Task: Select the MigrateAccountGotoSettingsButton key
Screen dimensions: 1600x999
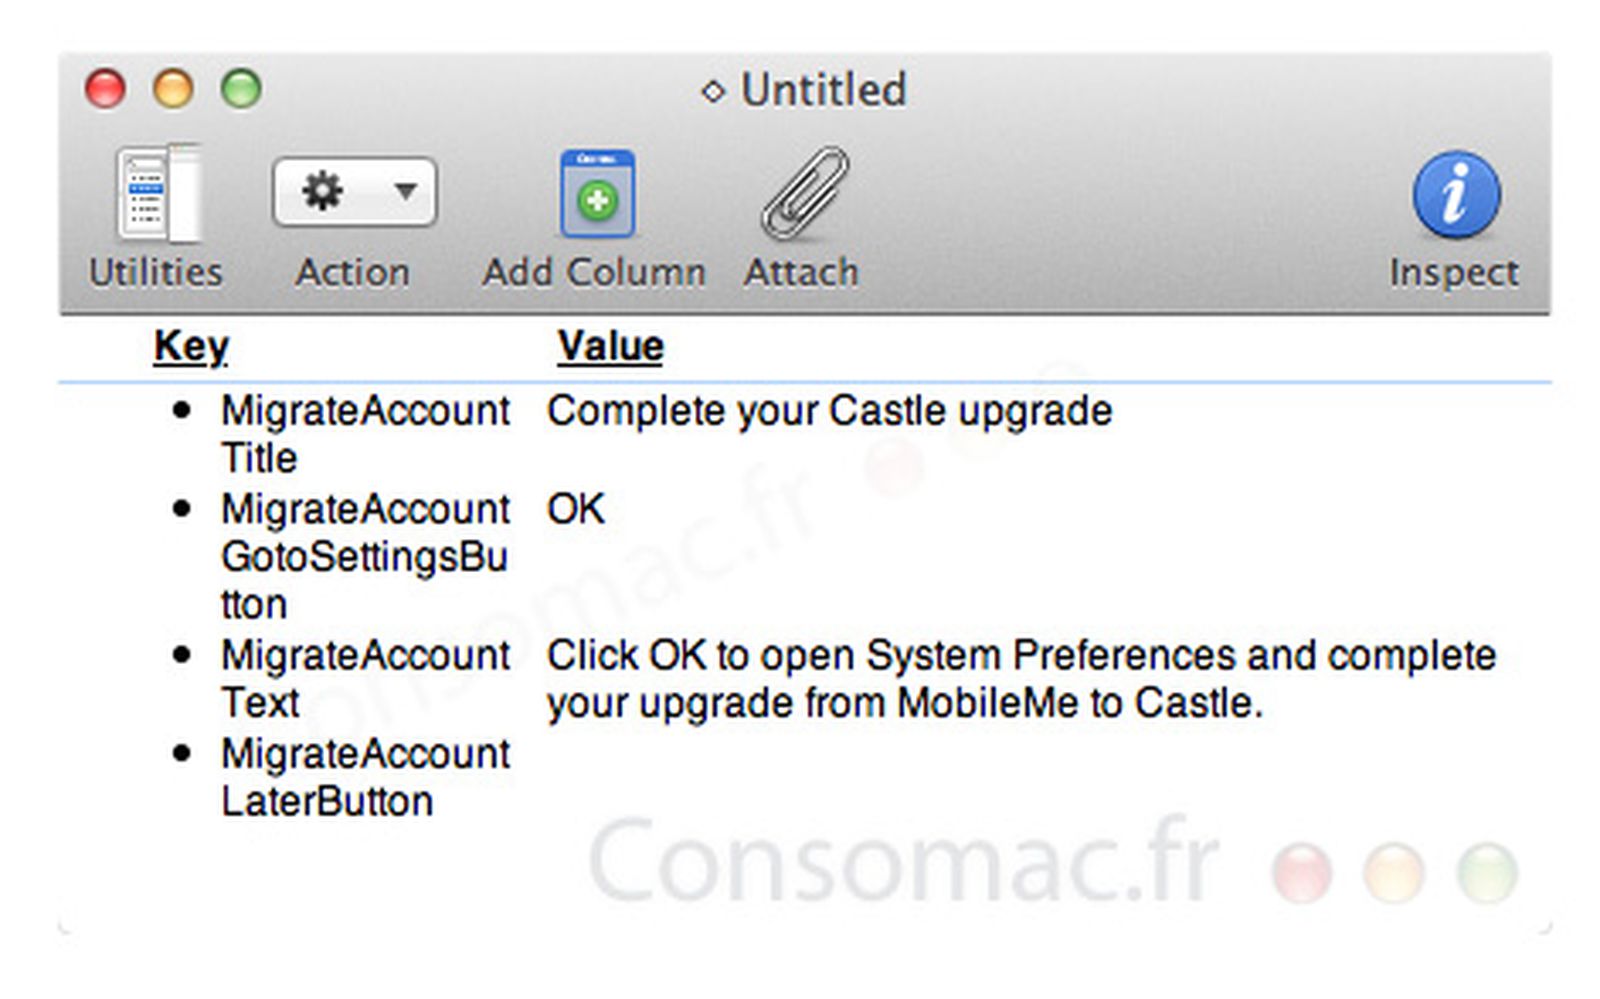Action: [x=365, y=556]
